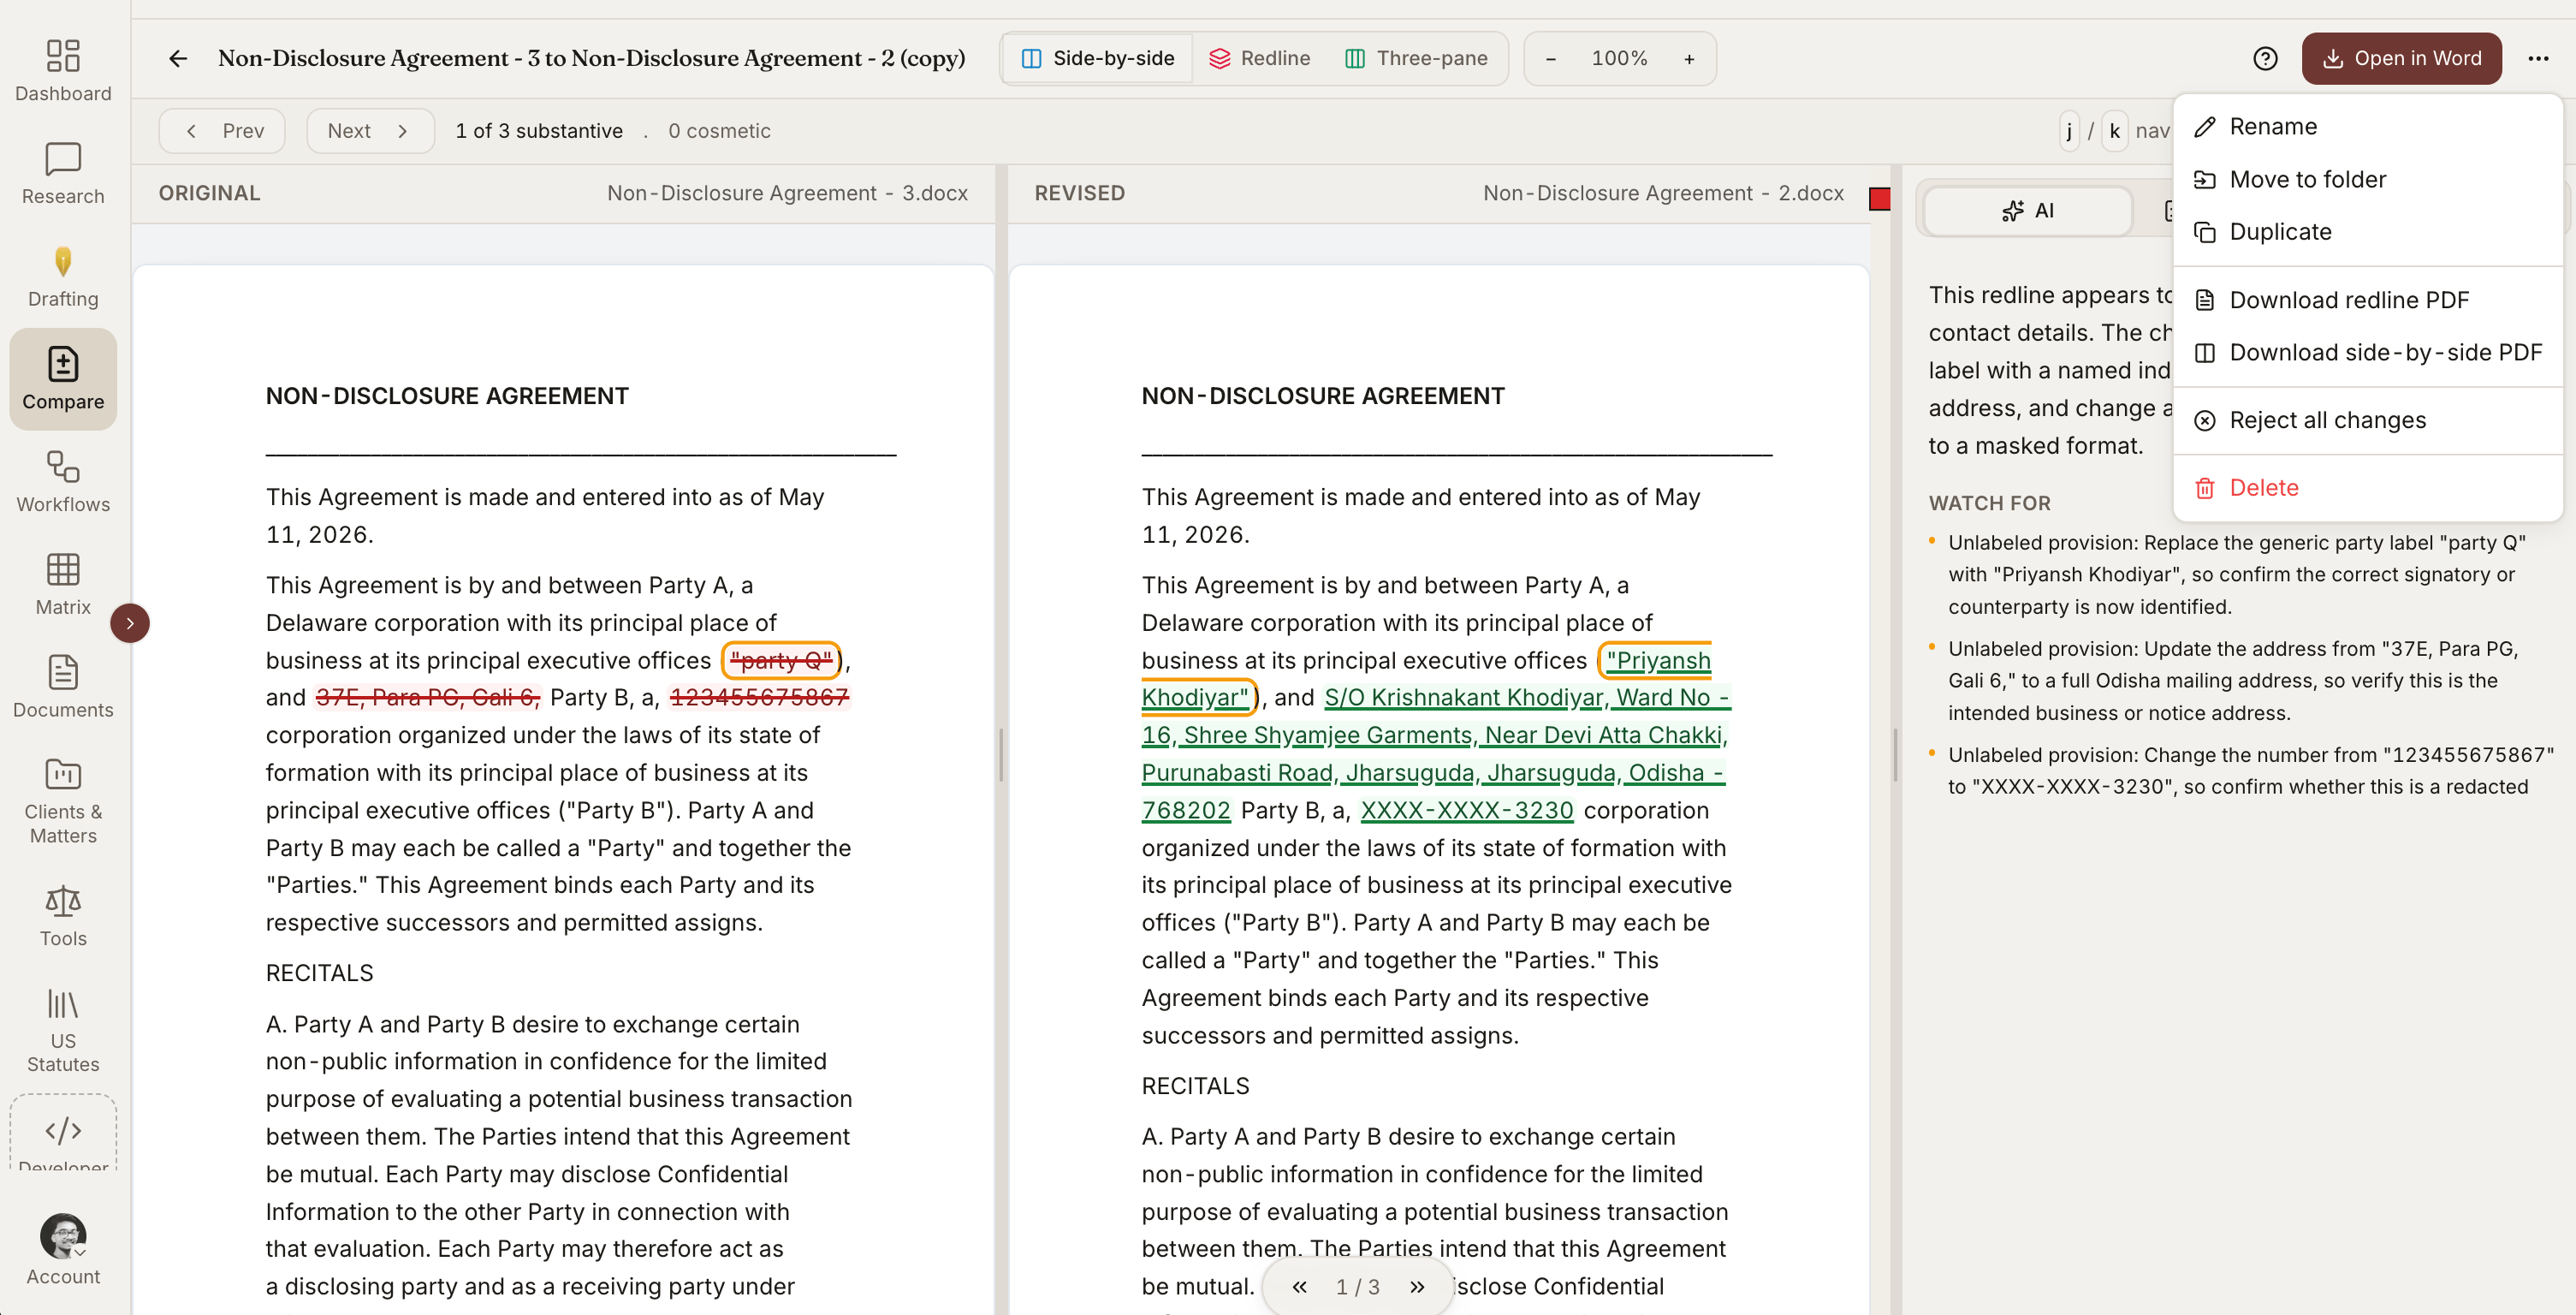This screenshot has height=1315, width=2576.
Task: Go to Research section
Action: click(x=63, y=173)
